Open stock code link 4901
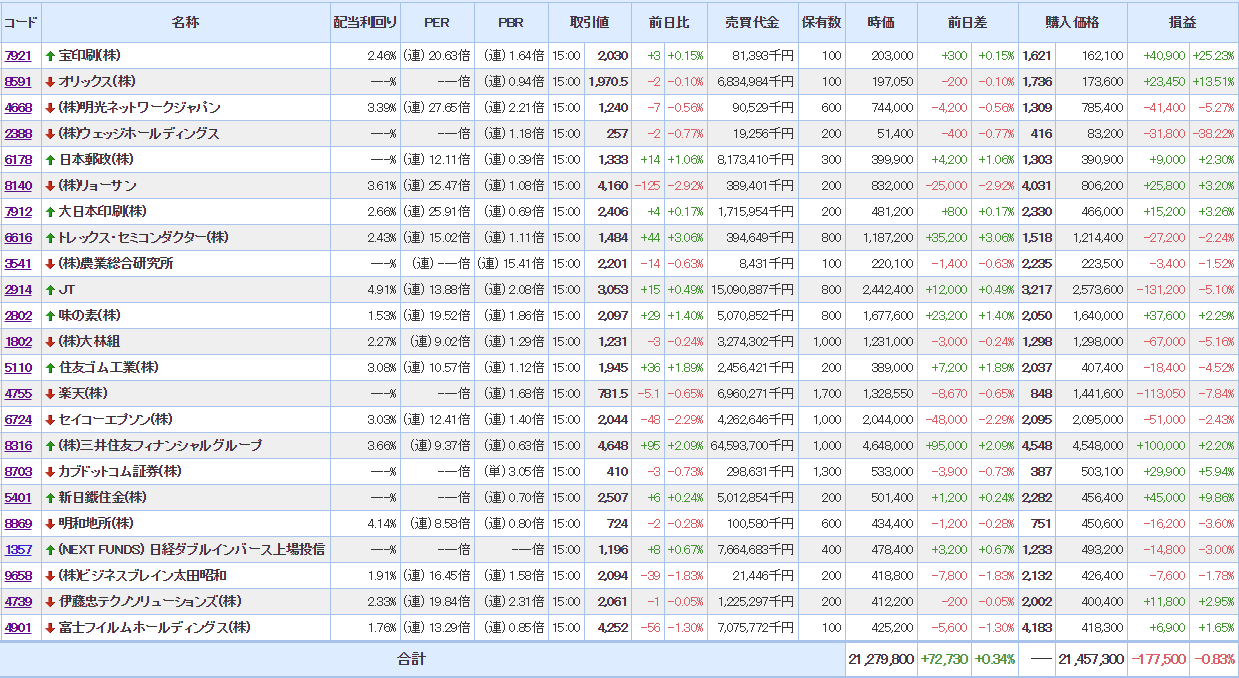Image resolution: width=1239 pixels, height=678 pixels. [x=18, y=628]
